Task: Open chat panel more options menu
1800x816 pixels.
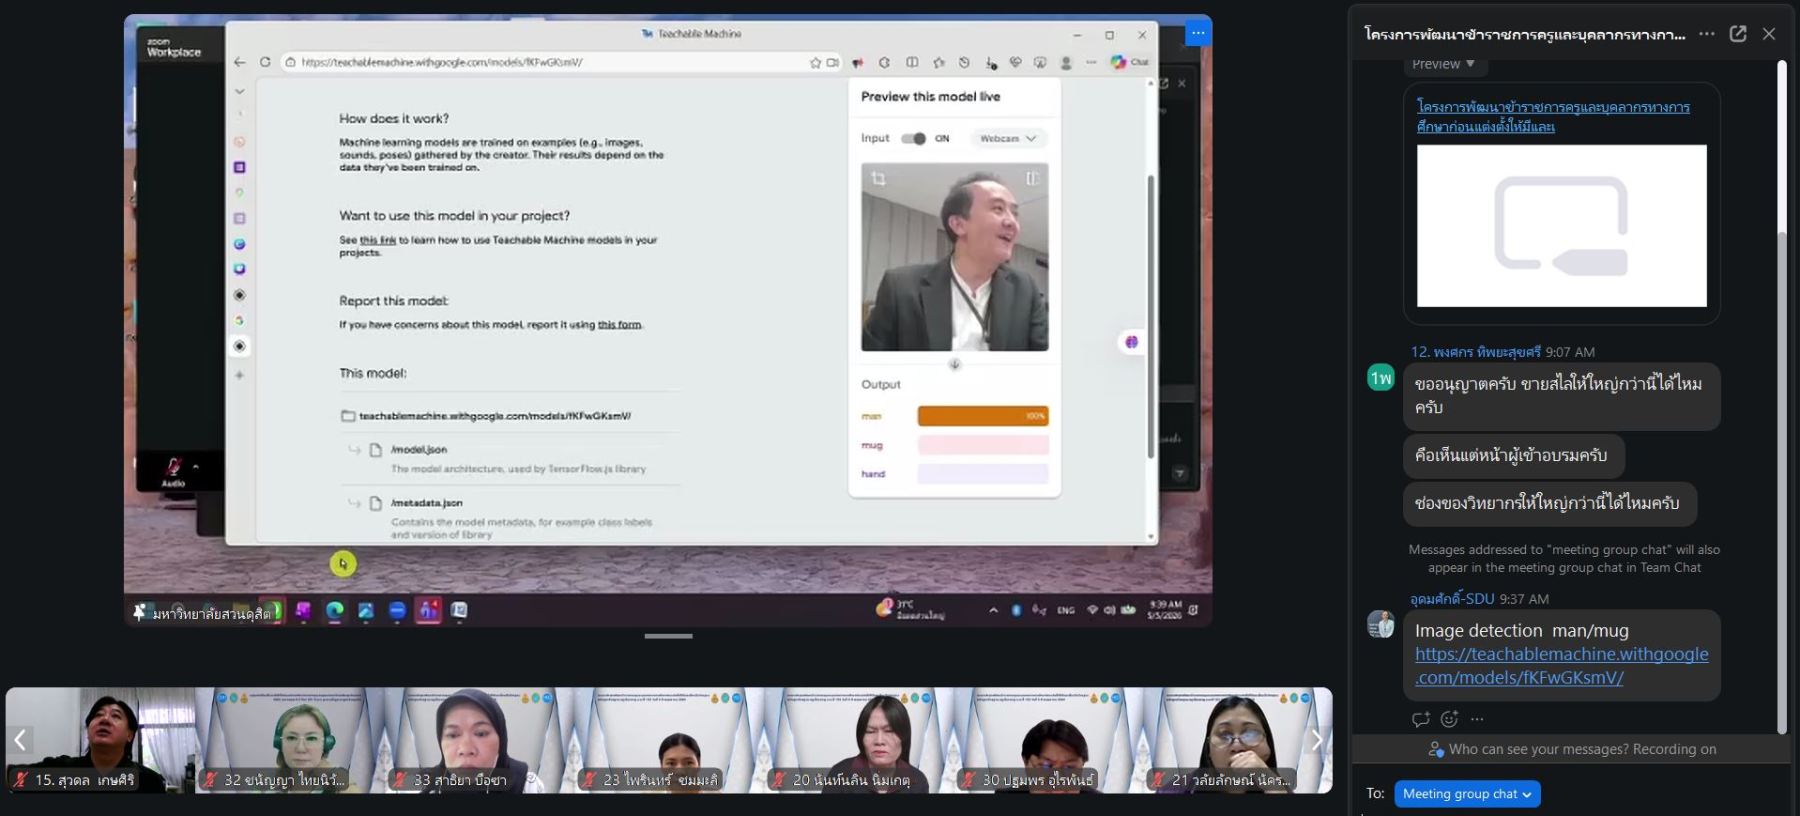Action: tap(1707, 34)
